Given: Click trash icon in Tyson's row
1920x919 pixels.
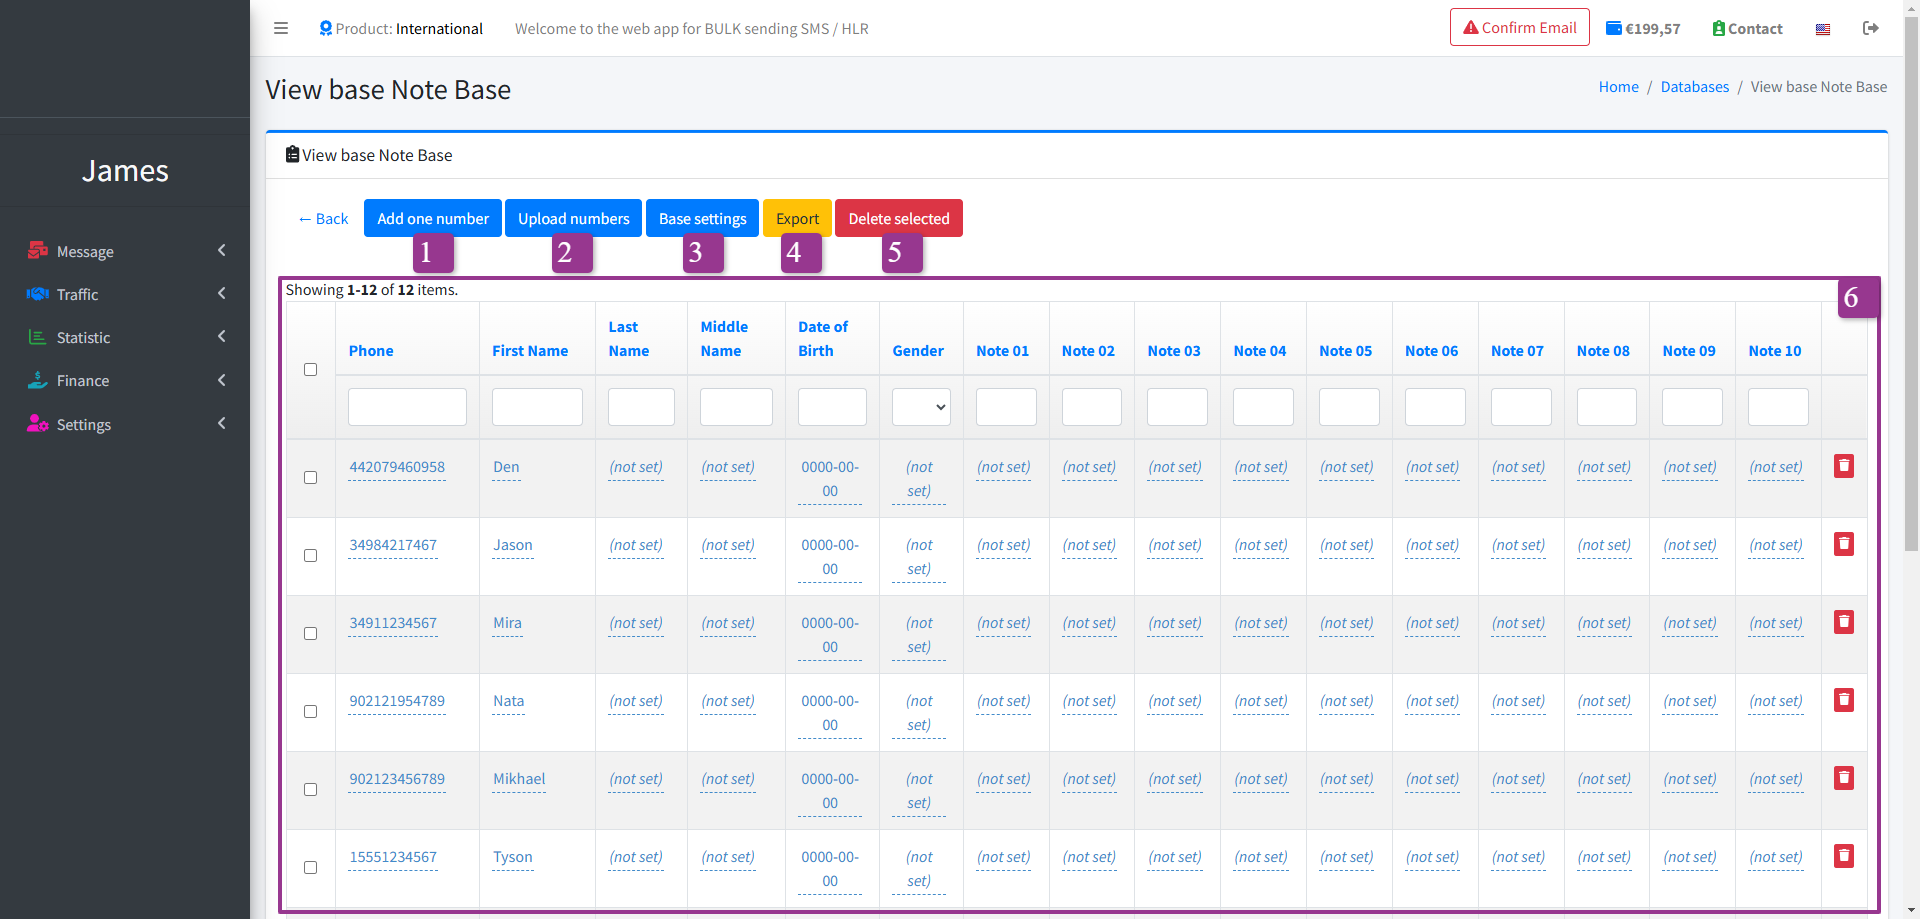Looking at the screenshot, I should (x=1844, y=856).
